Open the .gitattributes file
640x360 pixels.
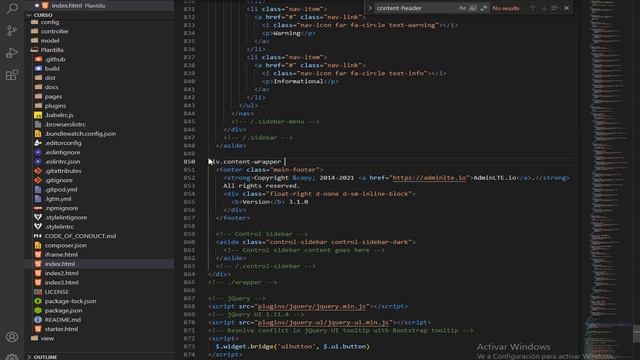63,171
